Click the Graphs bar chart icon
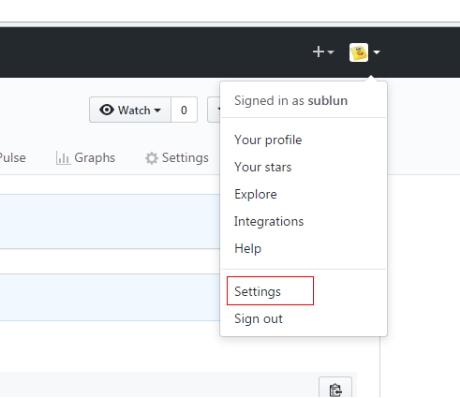Viewport: 460px width, 398px height. 63,158
